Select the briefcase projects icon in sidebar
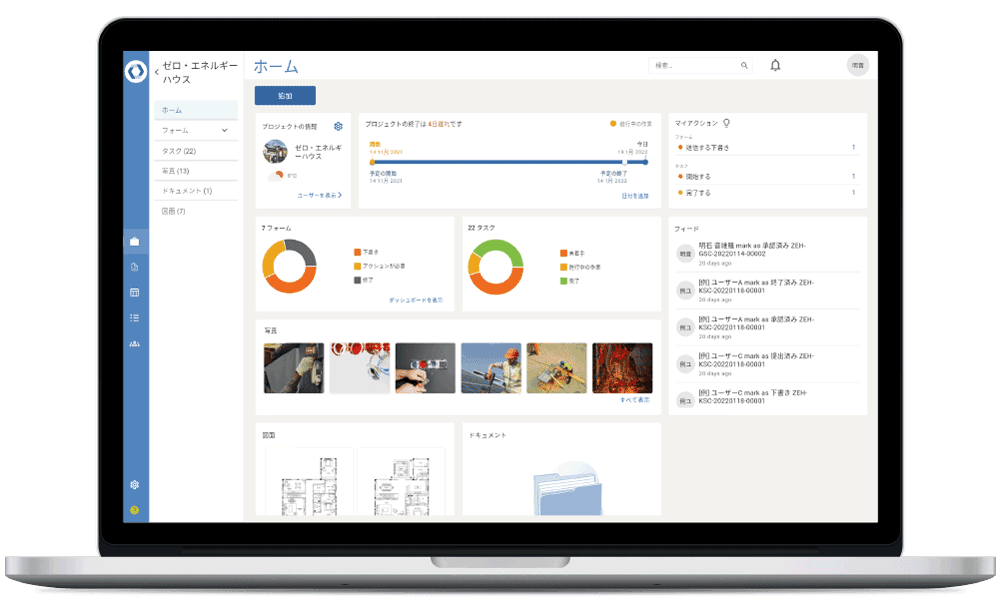The width and height of the screenshot is (1000, 602). (x=135, y=241)
